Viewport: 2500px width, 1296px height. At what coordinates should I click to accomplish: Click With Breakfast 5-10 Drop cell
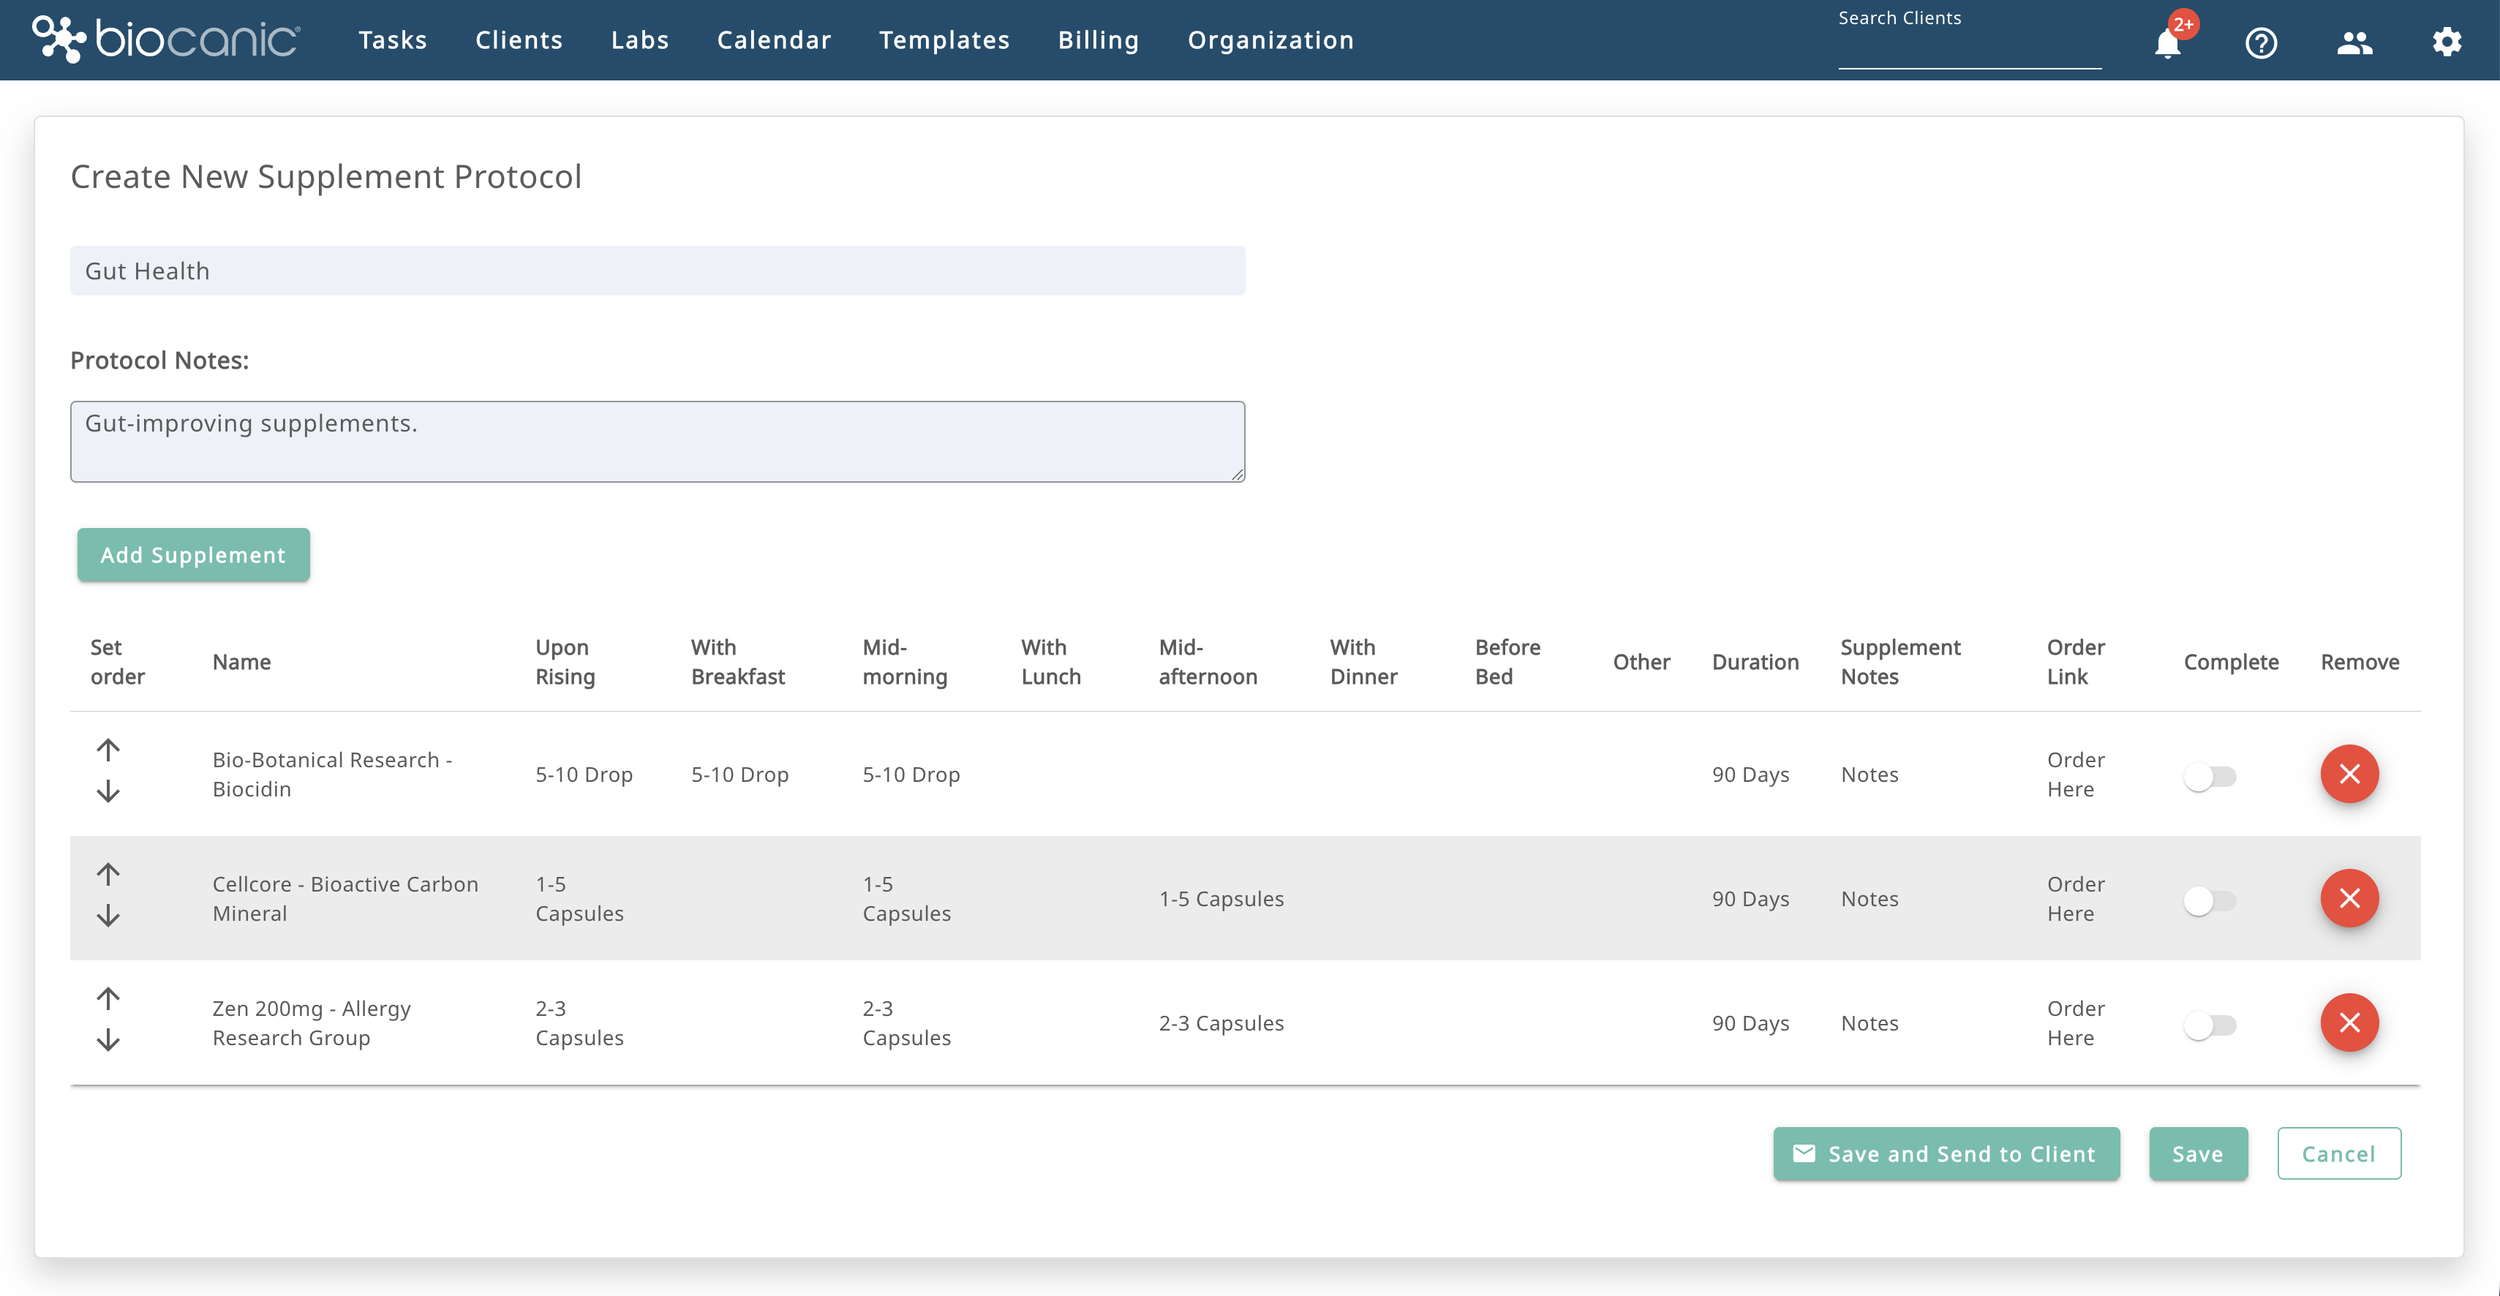[x=740, y=774]
